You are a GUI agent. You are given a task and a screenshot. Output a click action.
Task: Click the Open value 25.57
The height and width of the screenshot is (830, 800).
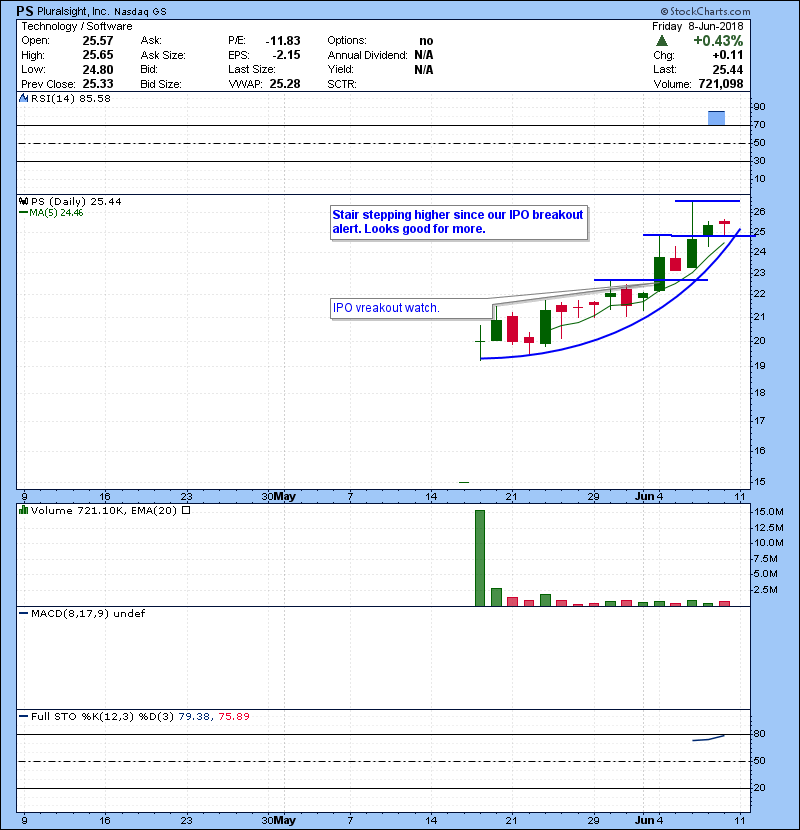coord(98,41)
